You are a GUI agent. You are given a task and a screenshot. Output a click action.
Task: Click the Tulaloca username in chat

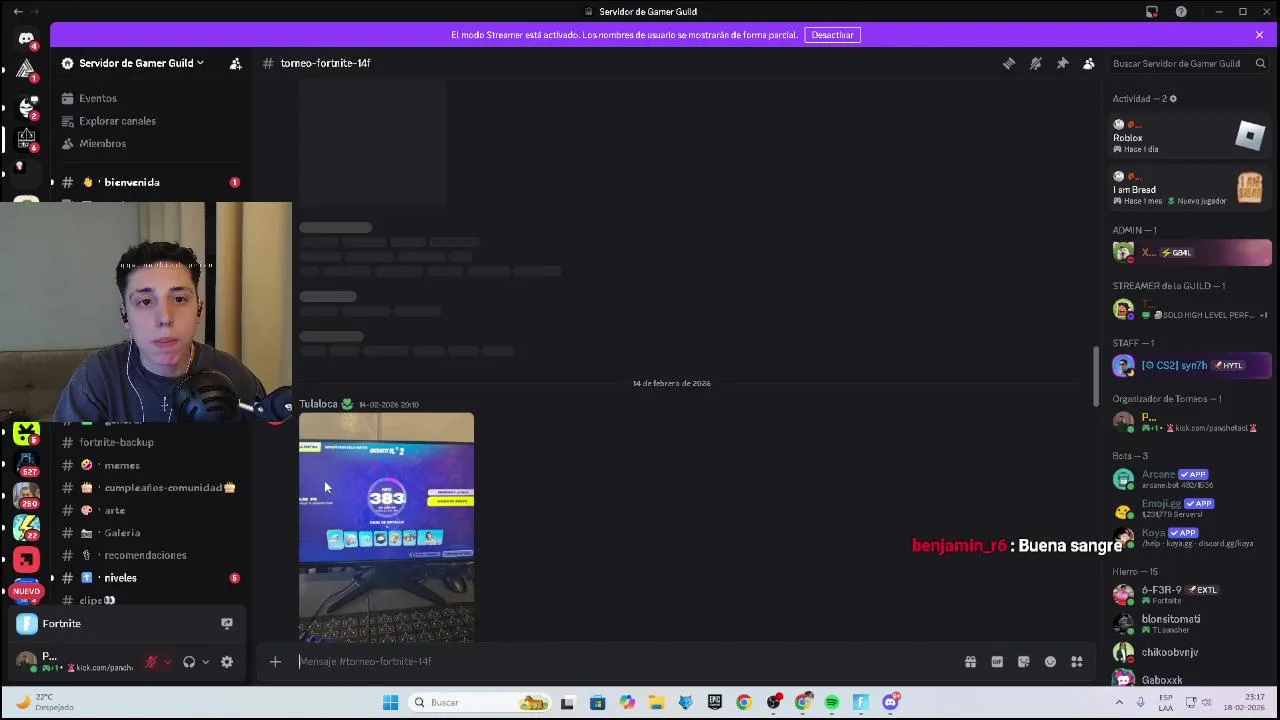318,404
